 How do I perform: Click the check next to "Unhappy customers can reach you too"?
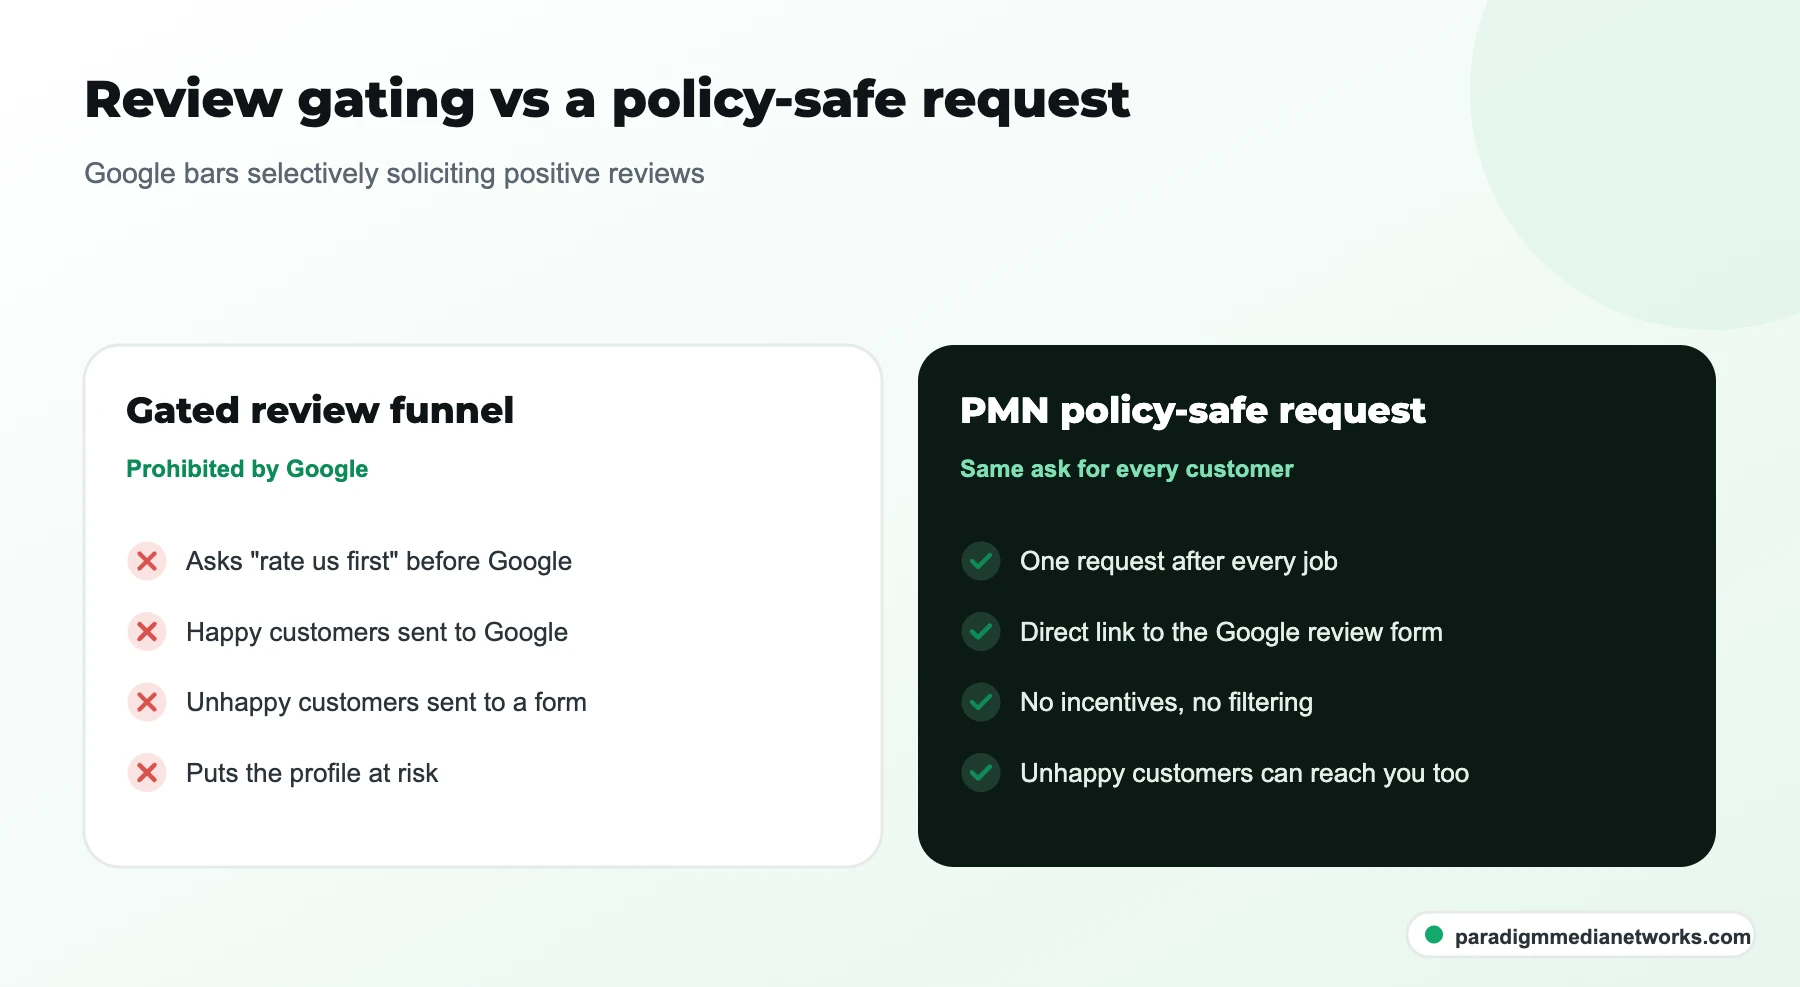(981, 773)
